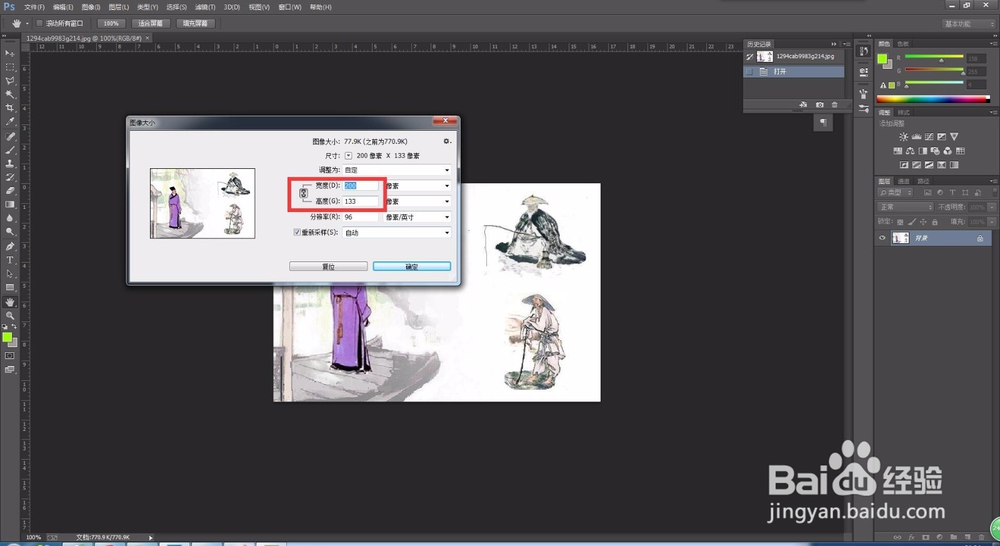Select the Horizontal Type tool

[x=10, y=260]
